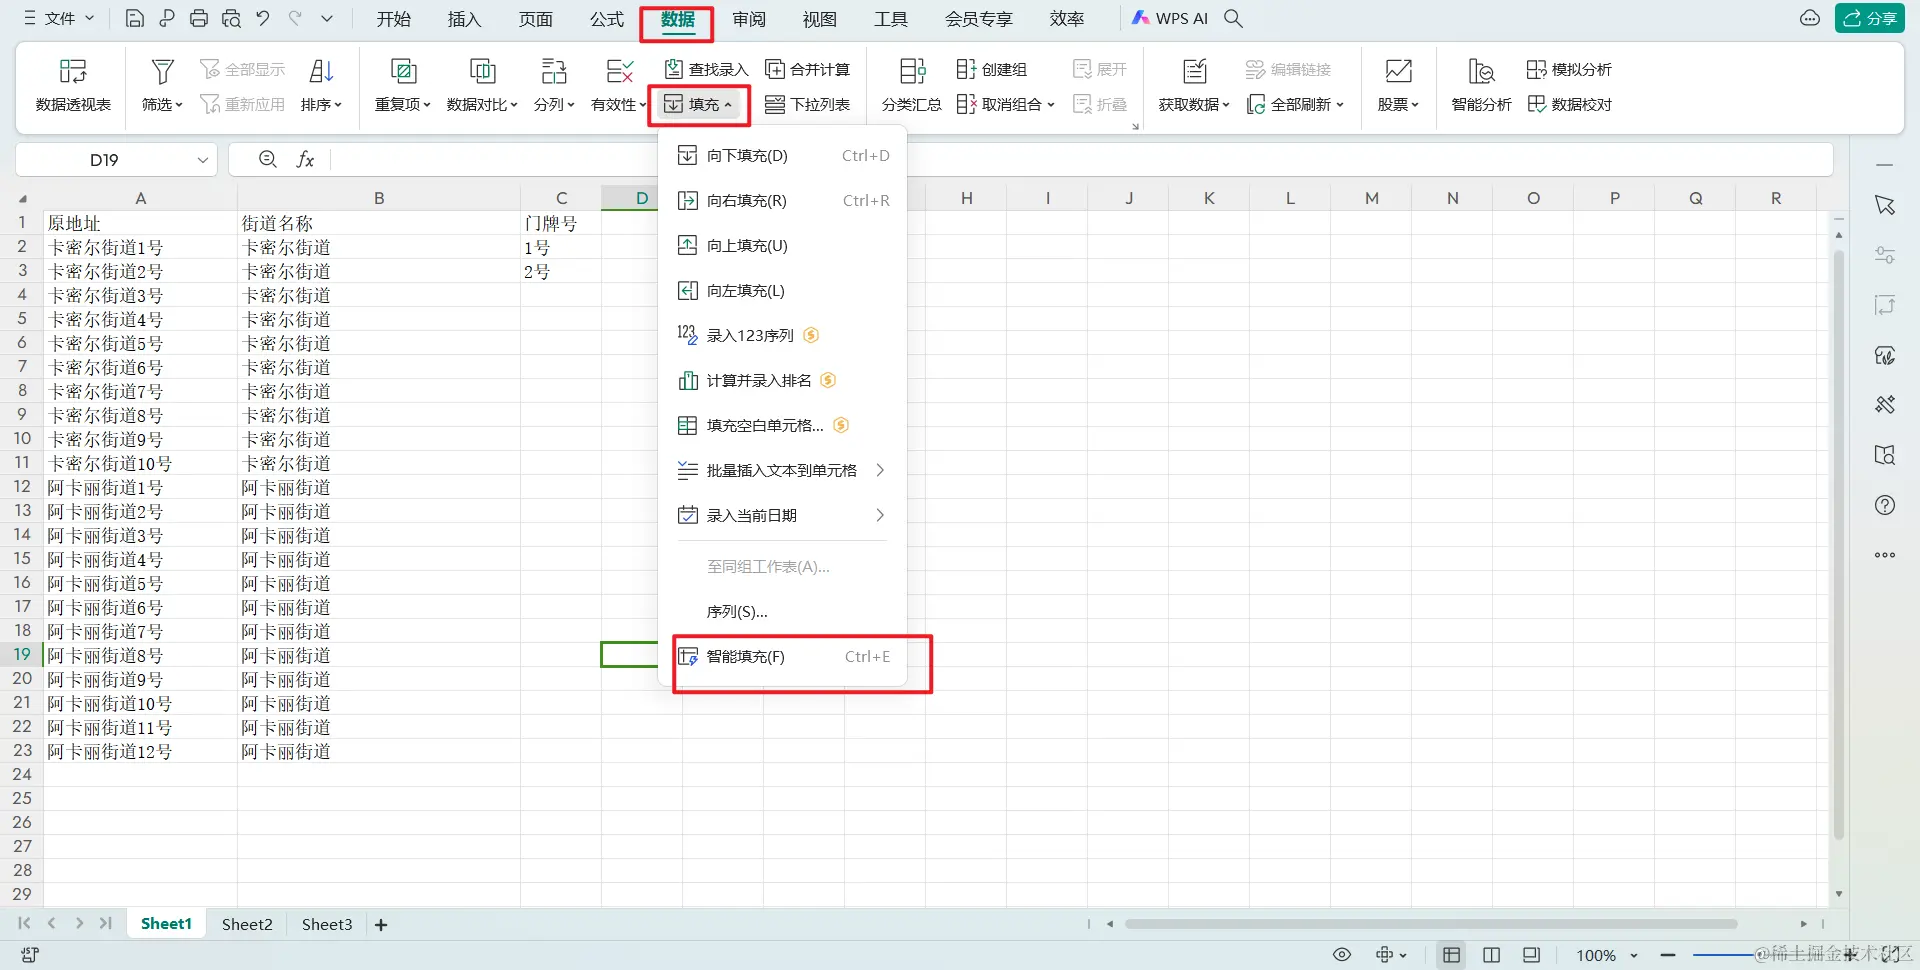Open Smart Analysis (智能分析)

[x=1481, y=84]
